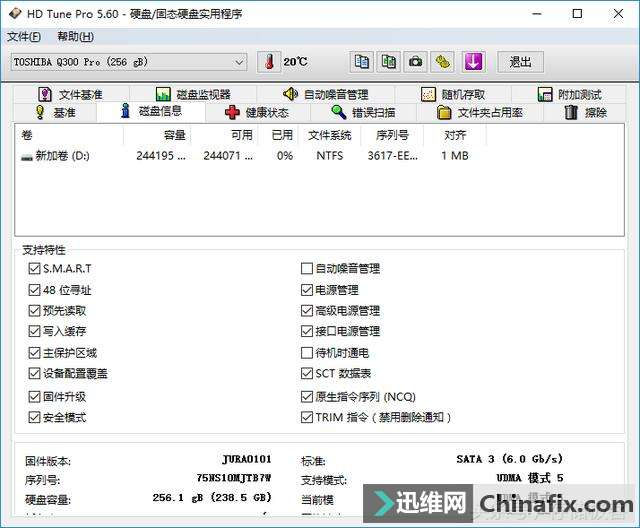Click the UDMA 模式 5 supported mode value

(530, 478)
